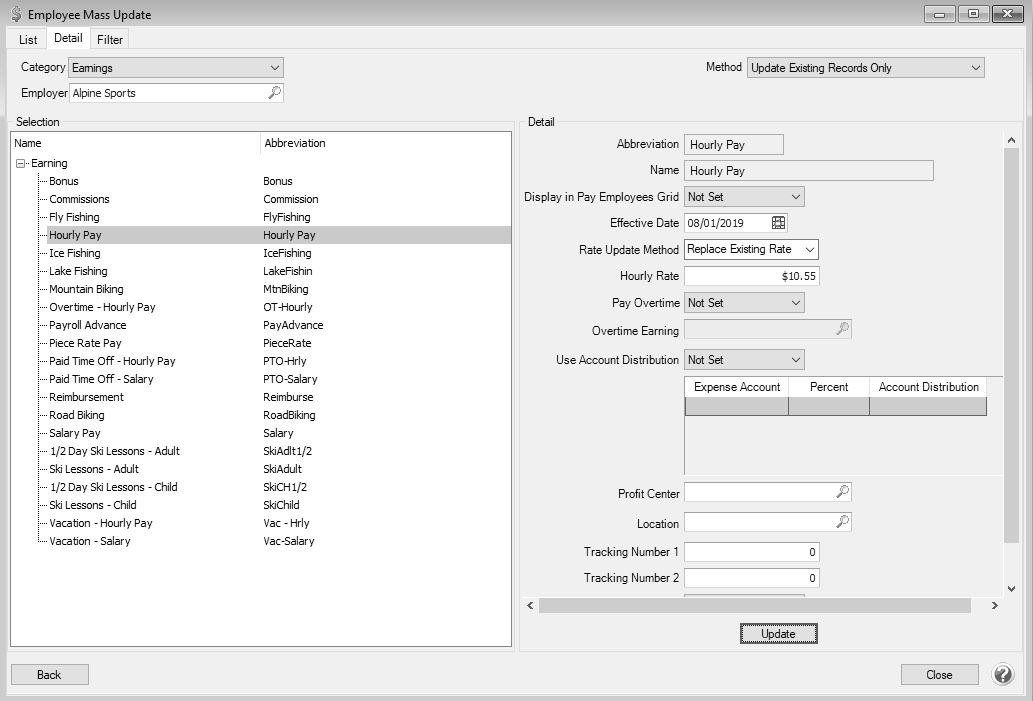This screenshot has width=1033, height=701.
Task: Click the detail Abbreviation field
Action: click(734, 144)
